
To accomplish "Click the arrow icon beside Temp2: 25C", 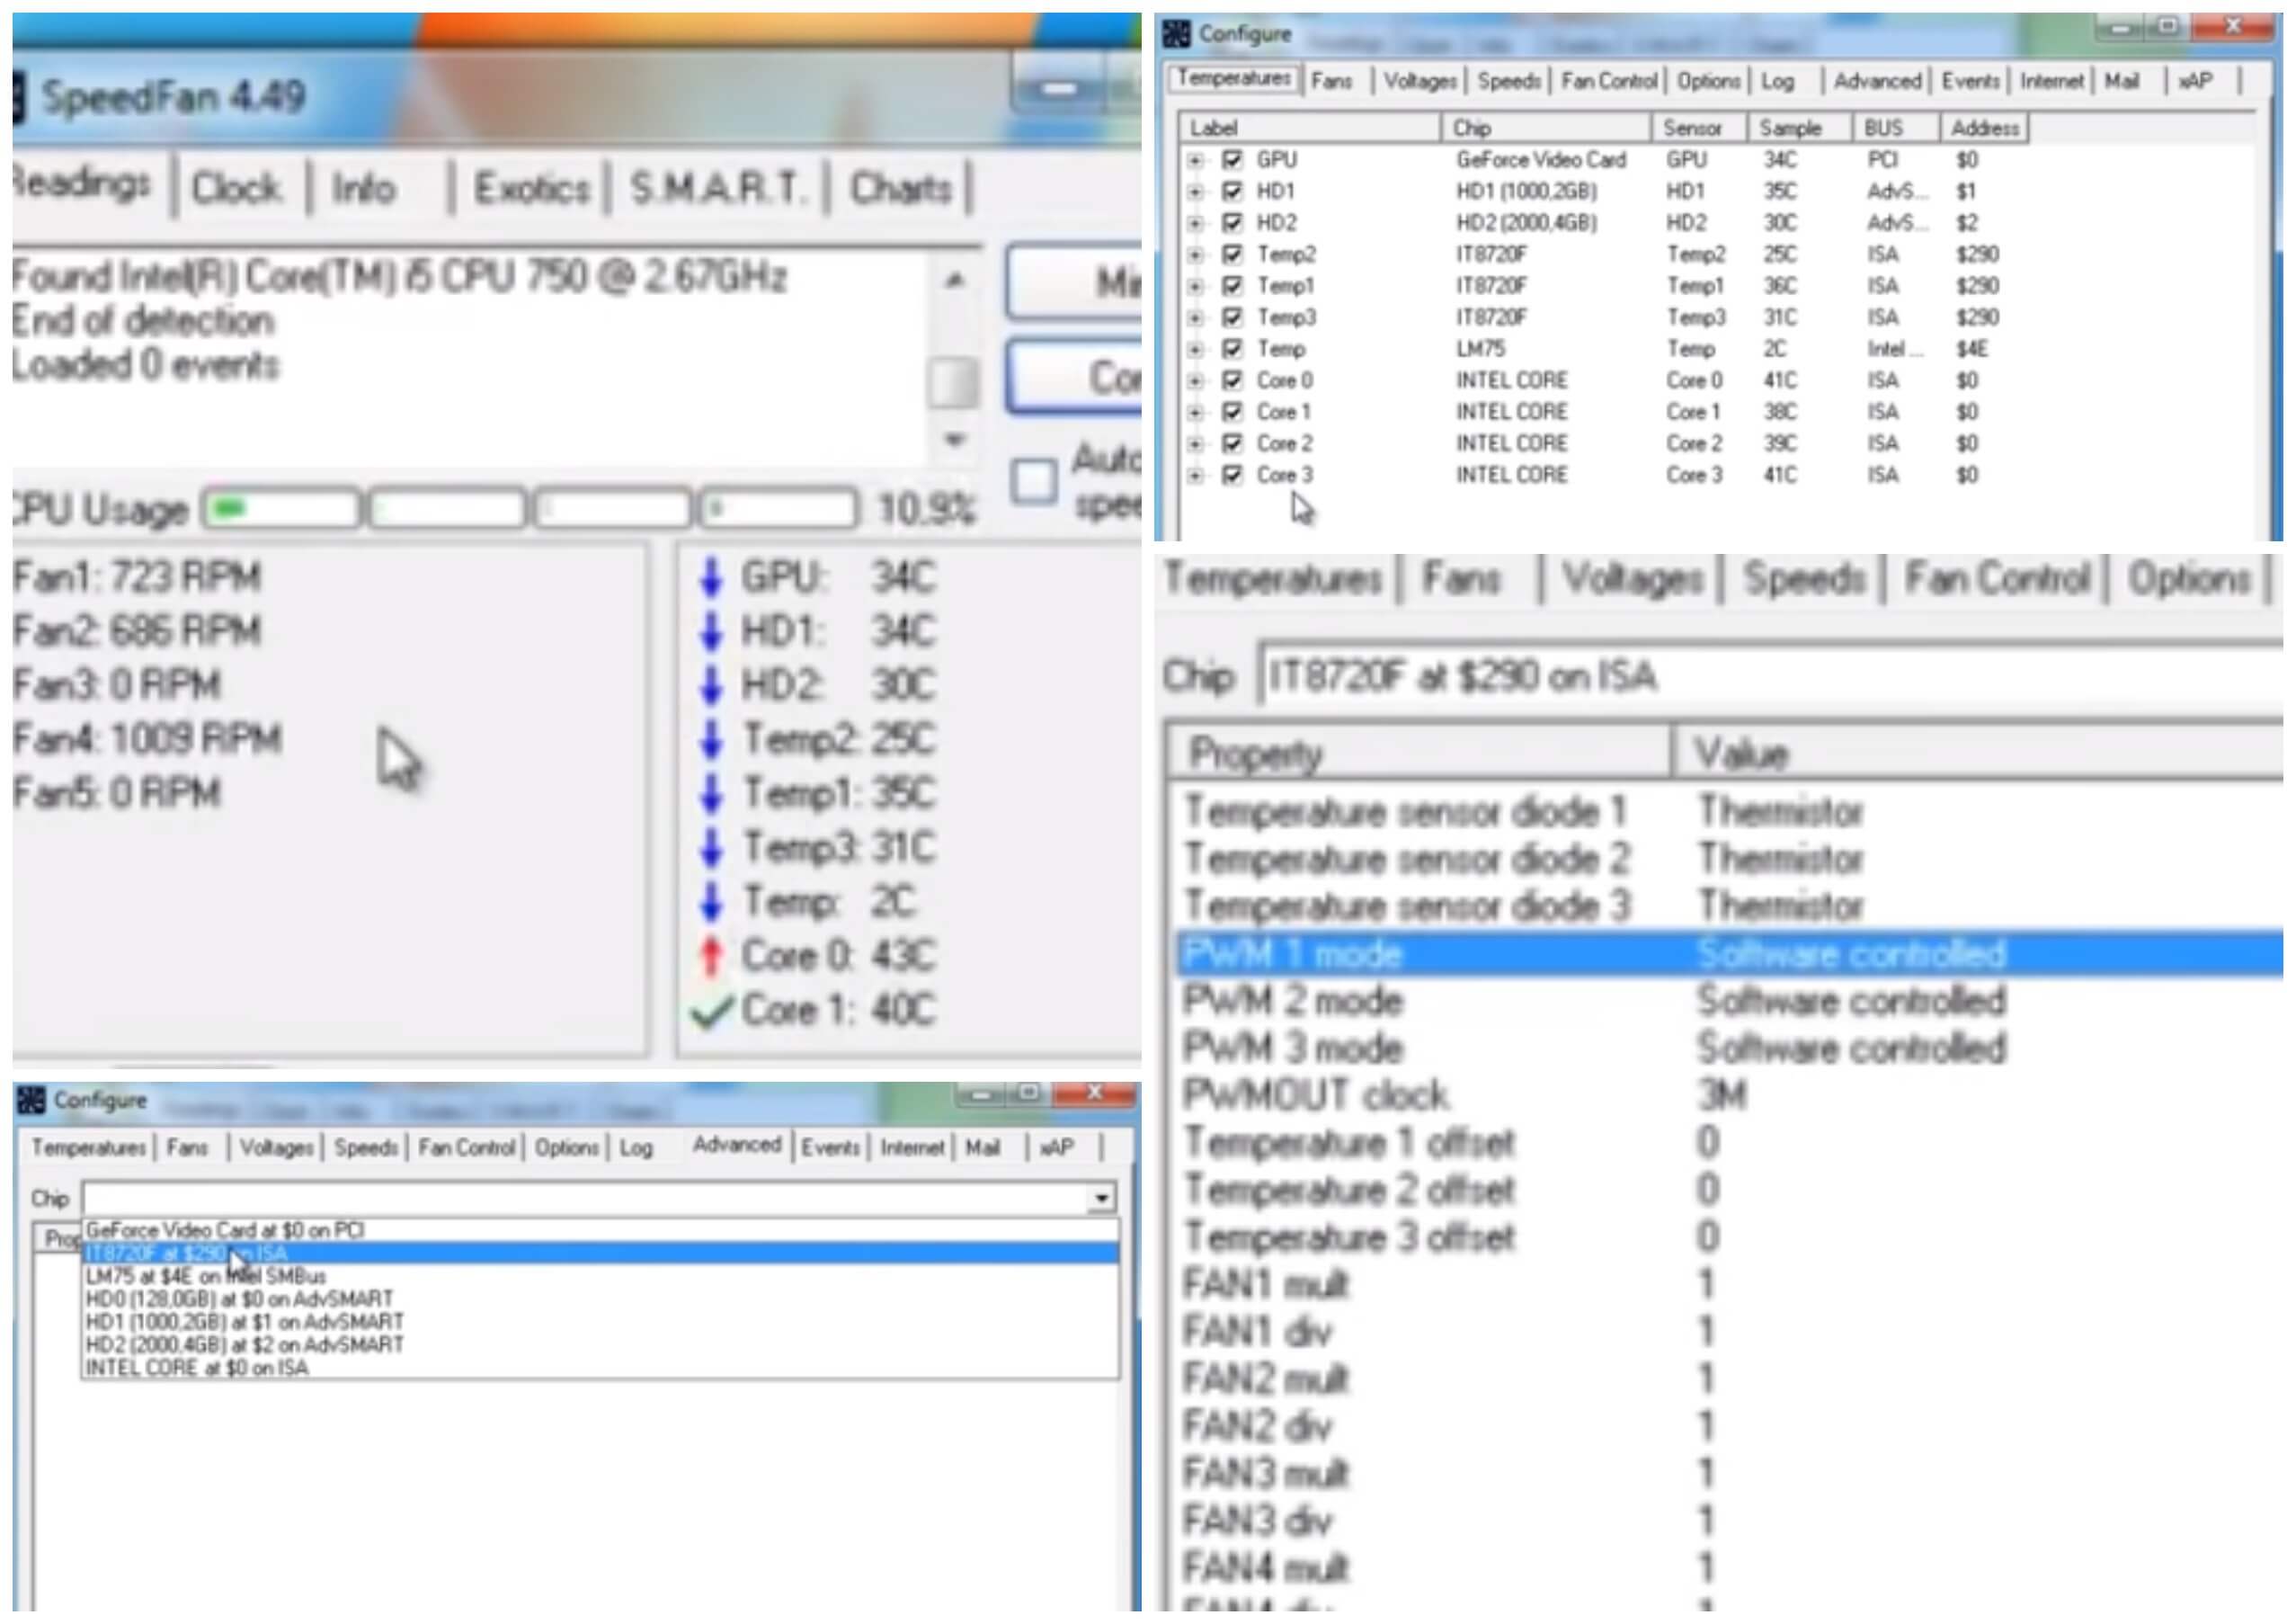I will [711, 740].
